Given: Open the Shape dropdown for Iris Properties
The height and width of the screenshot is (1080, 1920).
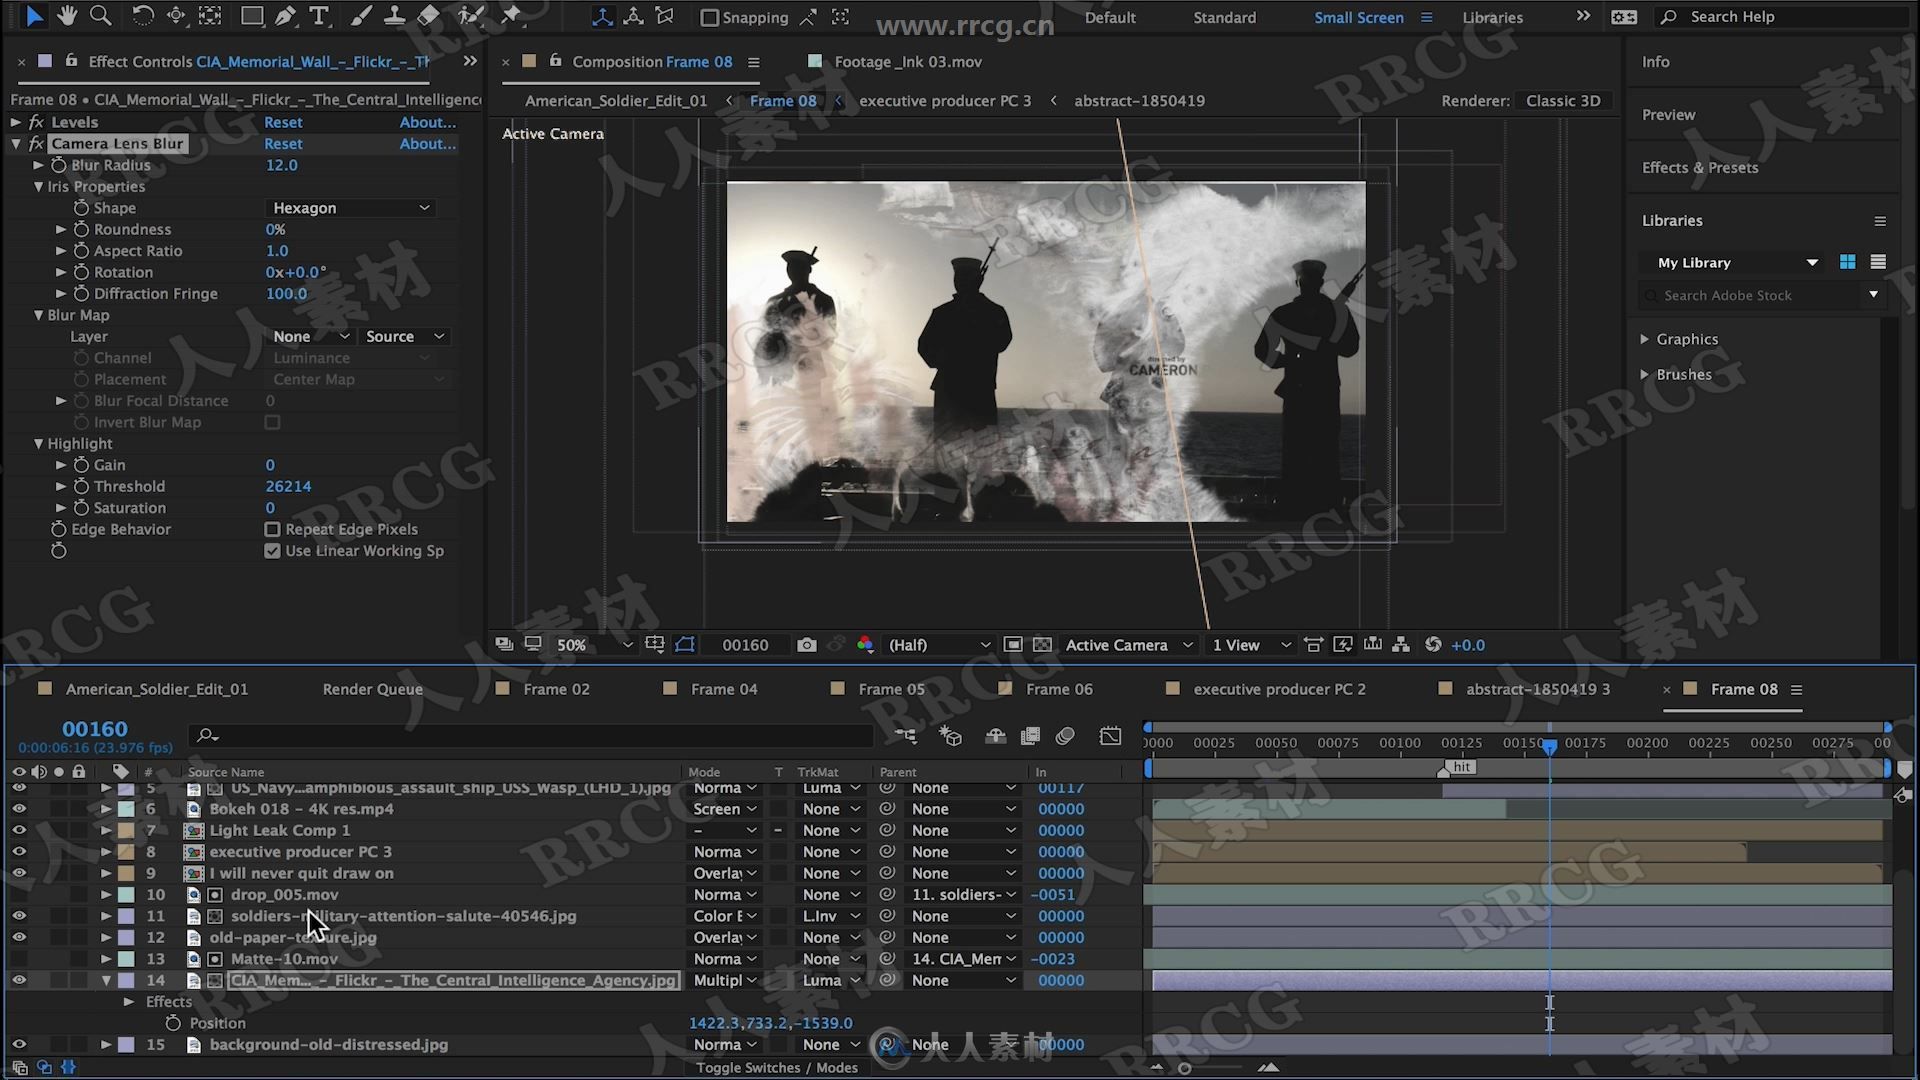Looking at the screenshot, I should (x=349, y=207).
